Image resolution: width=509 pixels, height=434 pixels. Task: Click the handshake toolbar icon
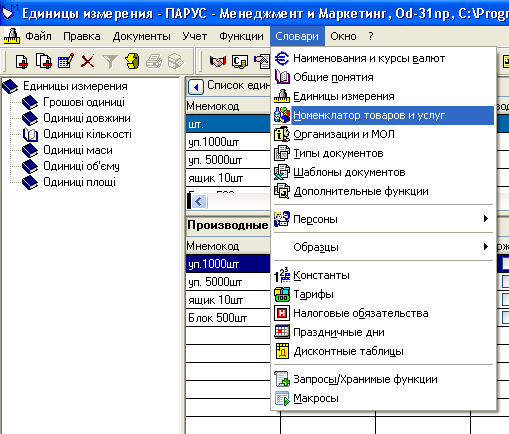[x=218, y=61]
